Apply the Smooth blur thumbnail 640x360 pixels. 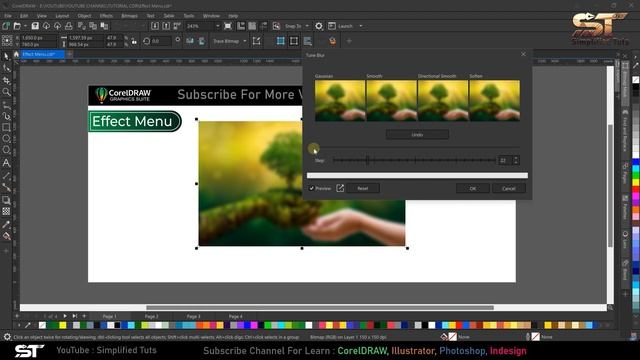[x=391, y=100]
